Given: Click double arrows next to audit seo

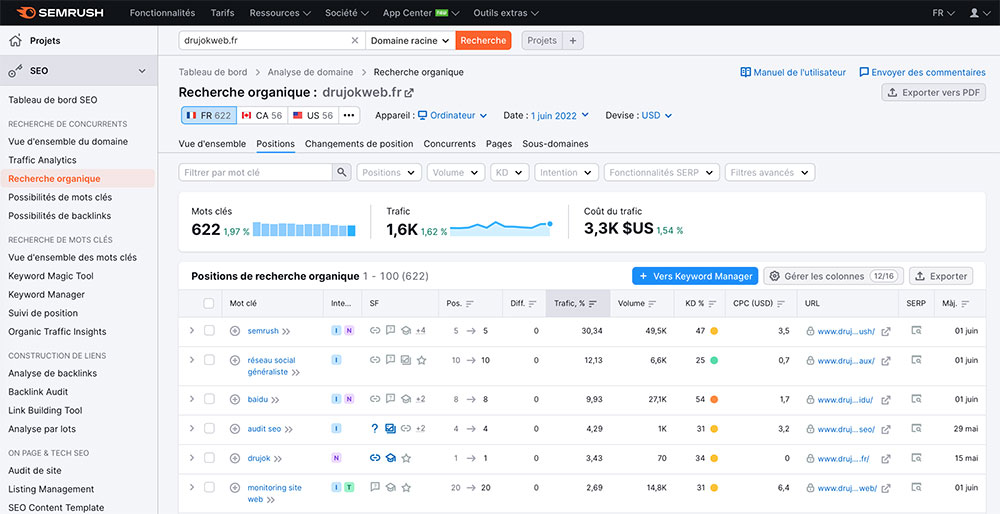Looking at the screenshot, I should pyautogui.click(x=288, y=430).
